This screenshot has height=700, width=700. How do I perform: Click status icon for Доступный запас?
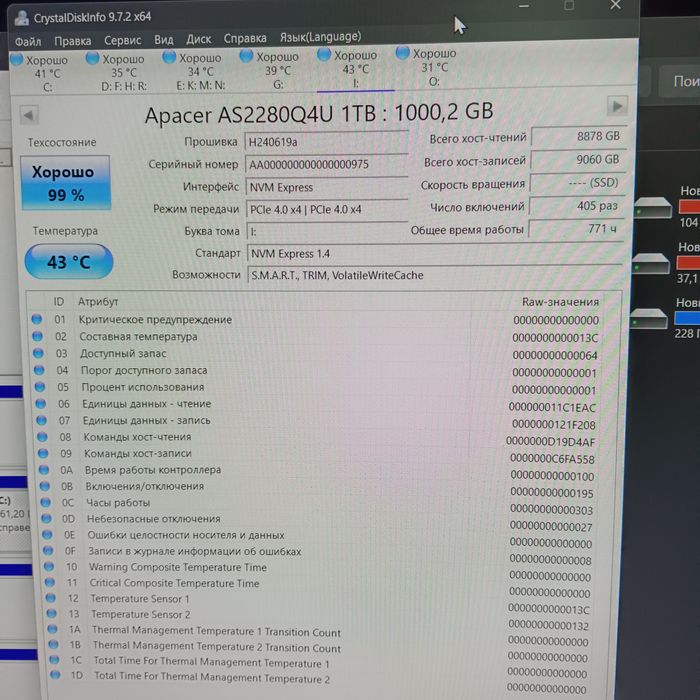pyautogui.click(x=38, y=353)
